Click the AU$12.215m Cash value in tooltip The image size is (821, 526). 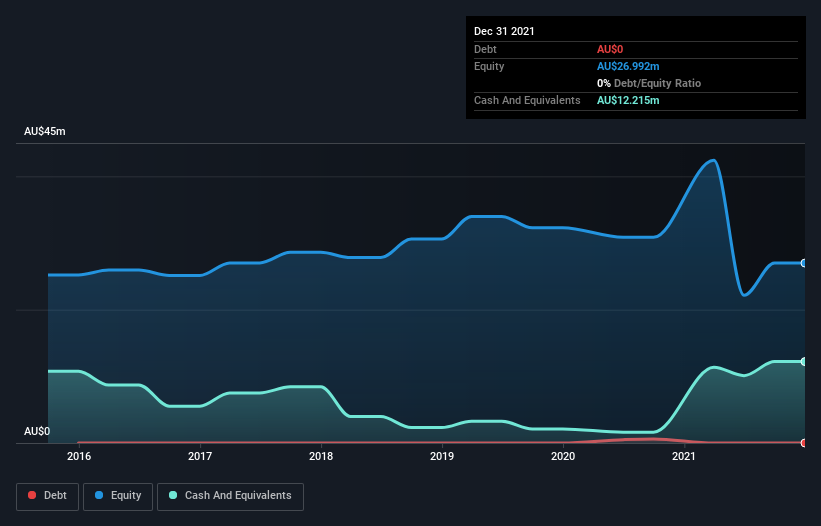click(x=629, y=100)
